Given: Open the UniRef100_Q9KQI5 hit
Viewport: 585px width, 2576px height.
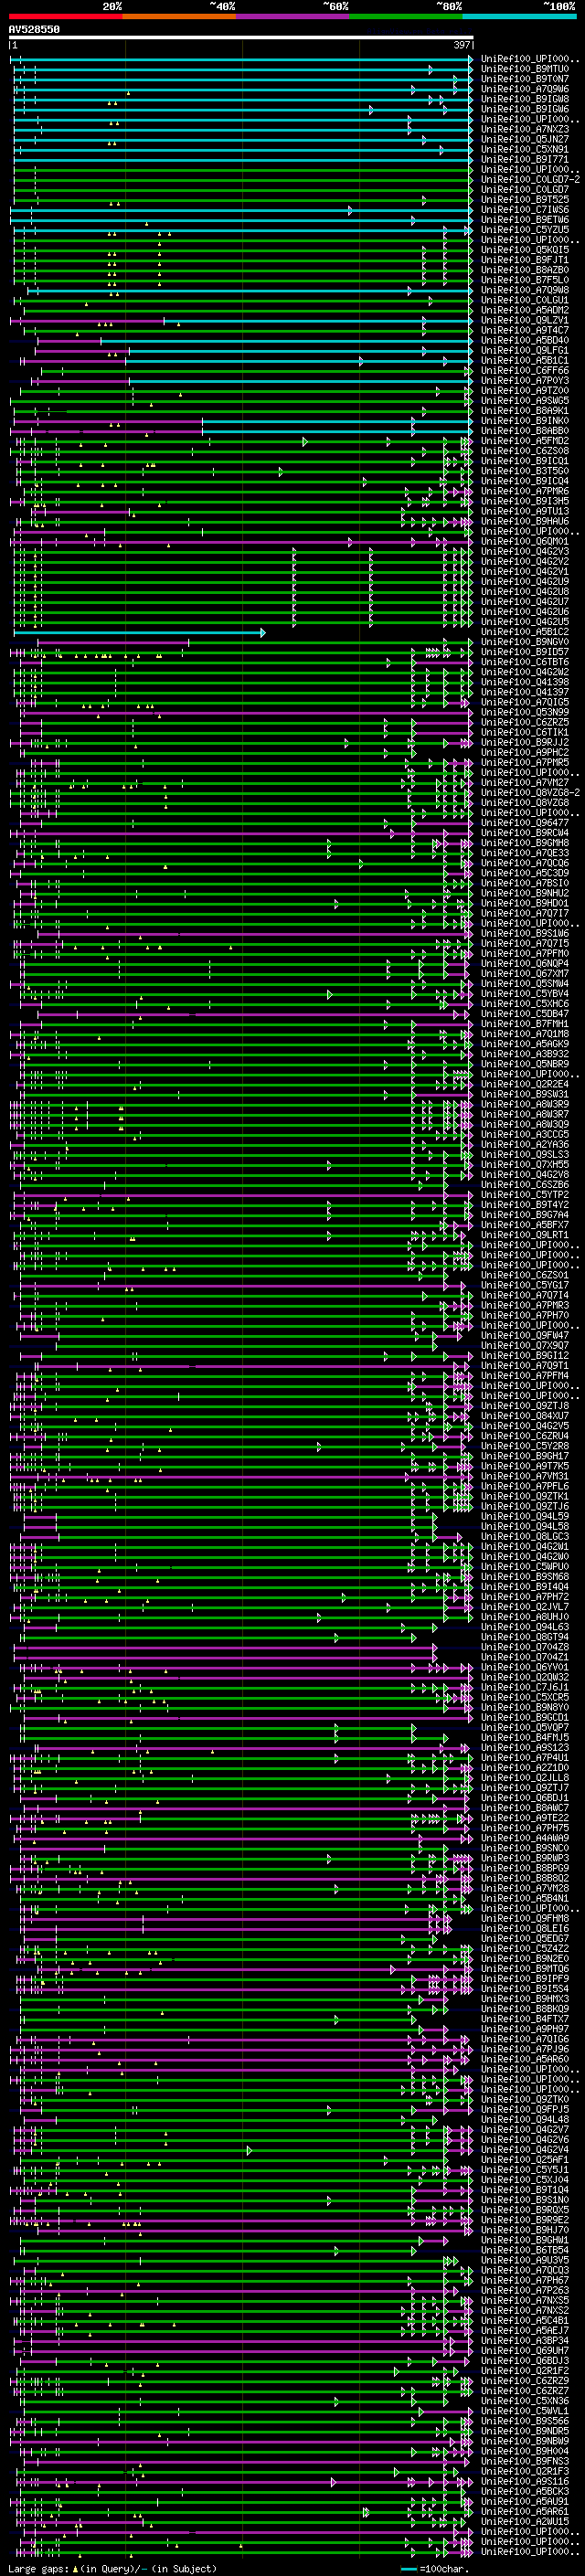Looking at the screenshot, I should [x=525, y=250].
